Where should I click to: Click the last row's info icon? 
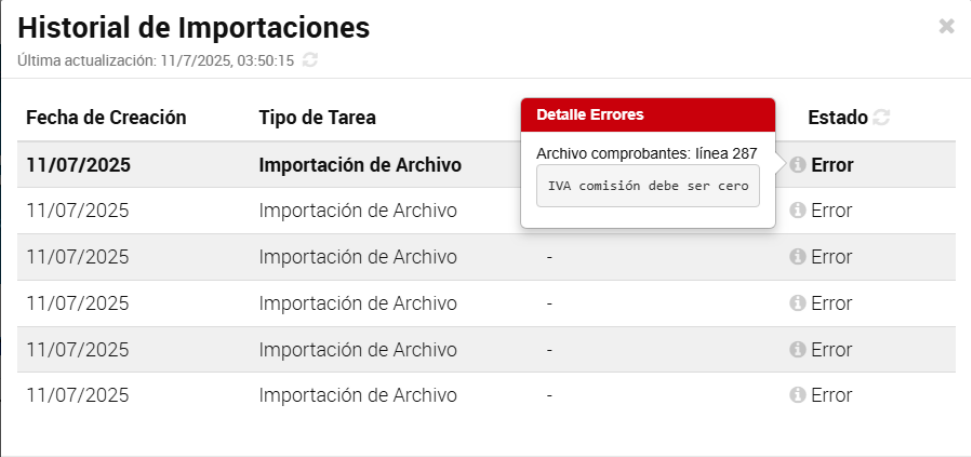(x=797, y=395)
